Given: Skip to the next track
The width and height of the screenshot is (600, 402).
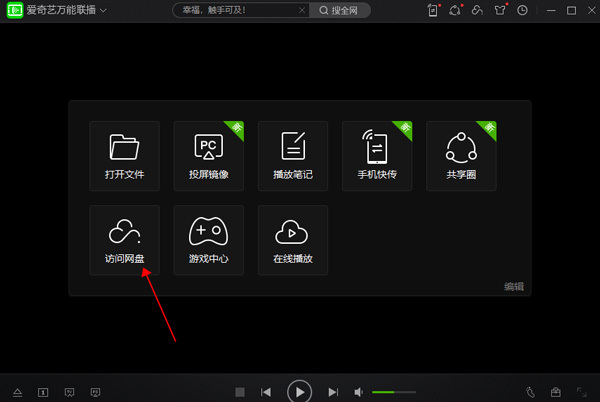Looking at the screenshot, I should tap(333, 392).
